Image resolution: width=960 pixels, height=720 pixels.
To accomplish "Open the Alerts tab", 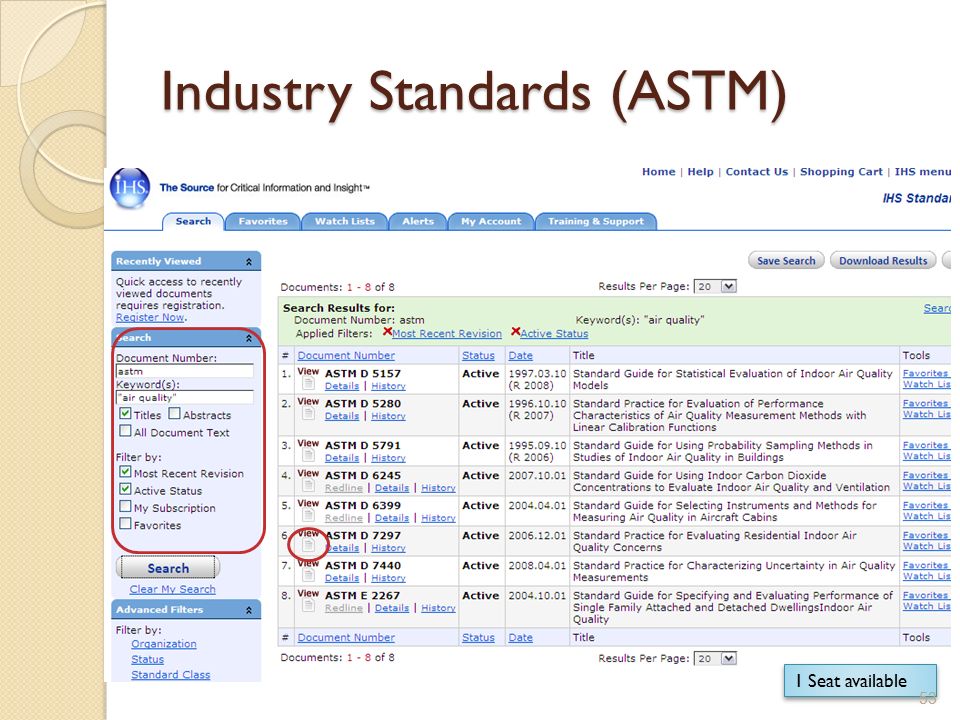I will pyautogui.click(x=418, y=222).
